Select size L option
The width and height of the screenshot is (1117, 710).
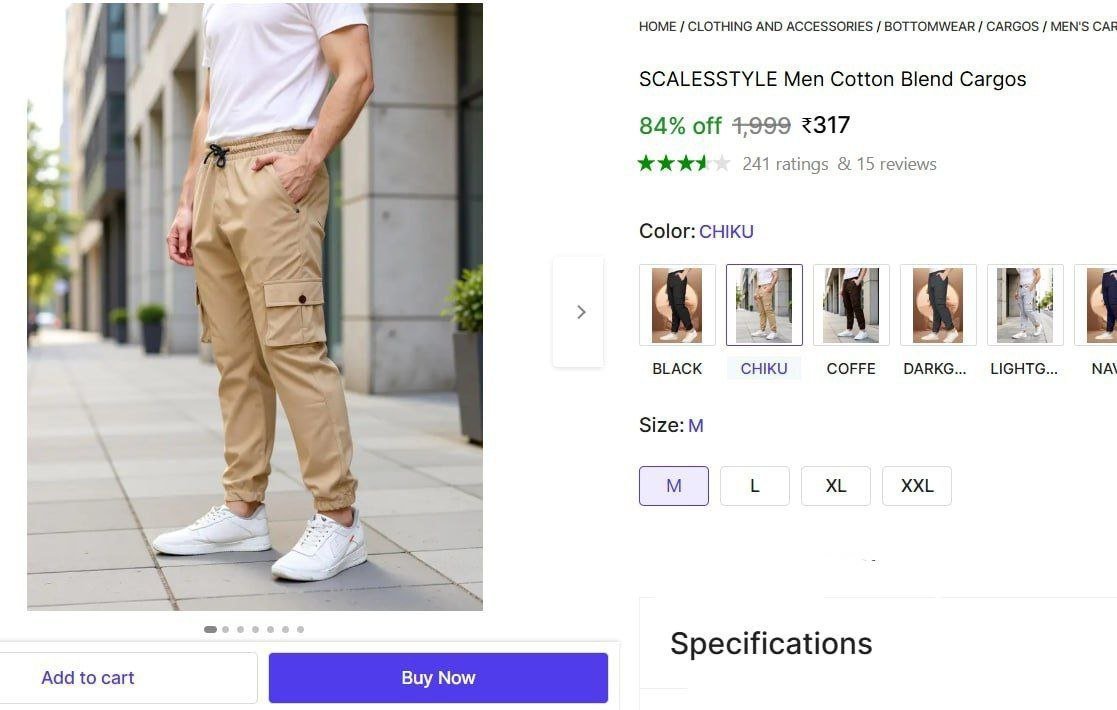tap(755, 486)
